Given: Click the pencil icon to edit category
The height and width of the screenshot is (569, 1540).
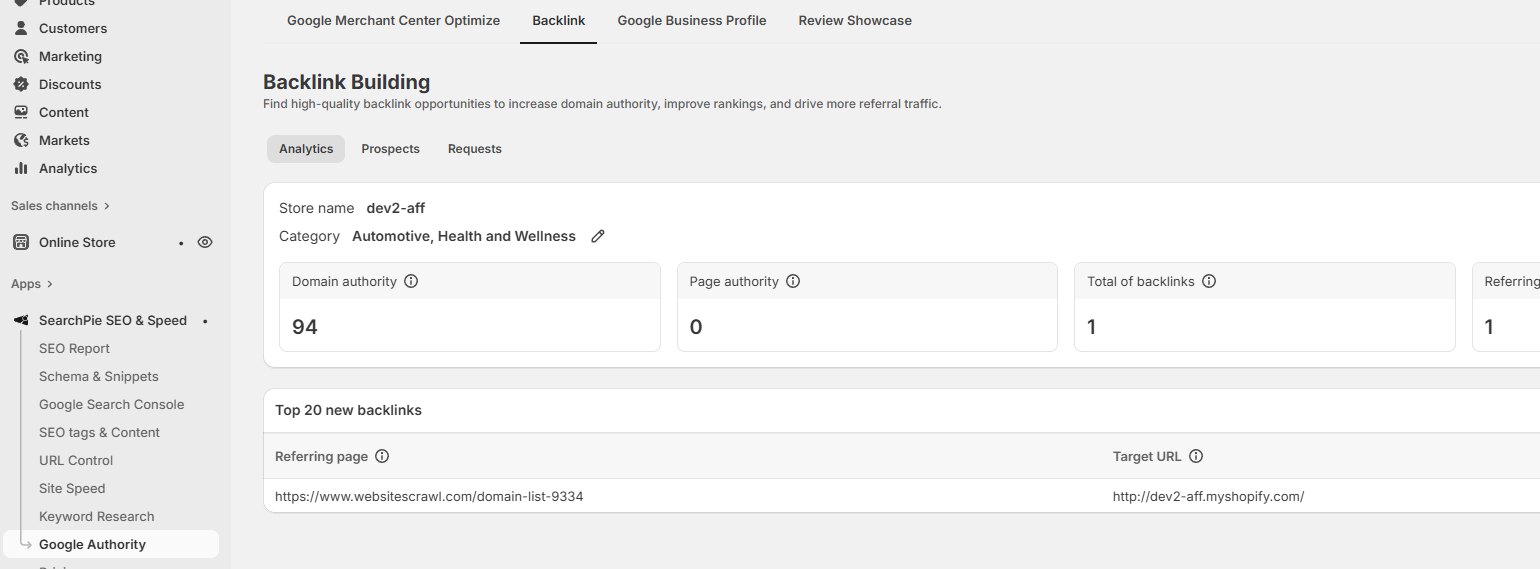Looking at the screenshot, I should tap(598, 237).
